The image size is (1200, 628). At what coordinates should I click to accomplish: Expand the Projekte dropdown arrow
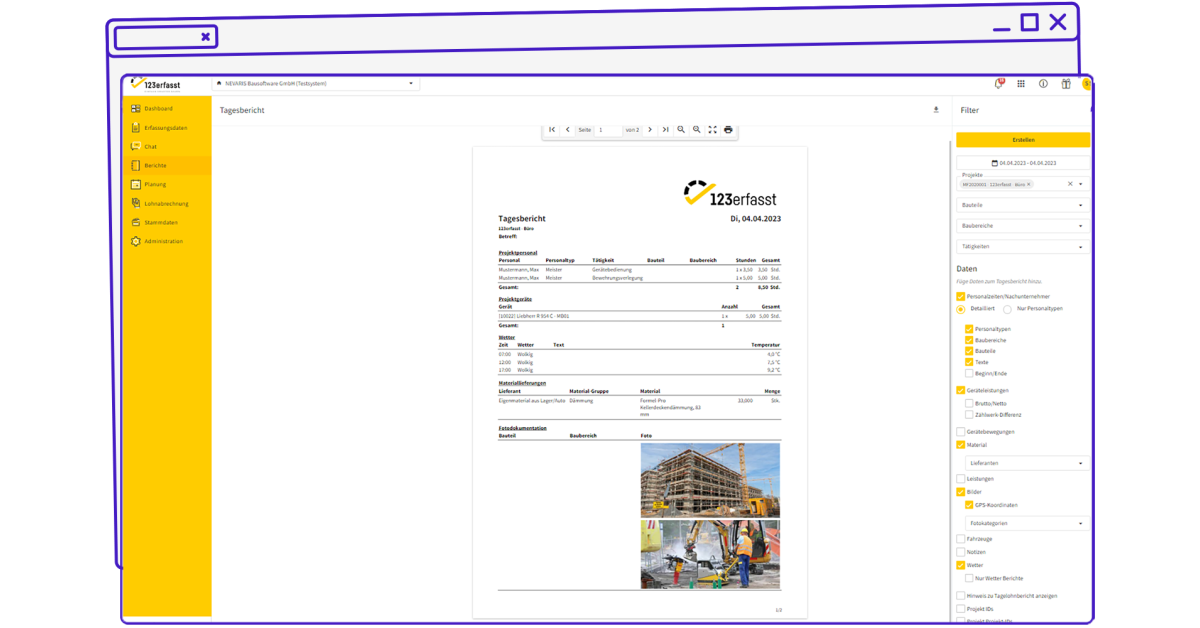[x=1081, y=184]
